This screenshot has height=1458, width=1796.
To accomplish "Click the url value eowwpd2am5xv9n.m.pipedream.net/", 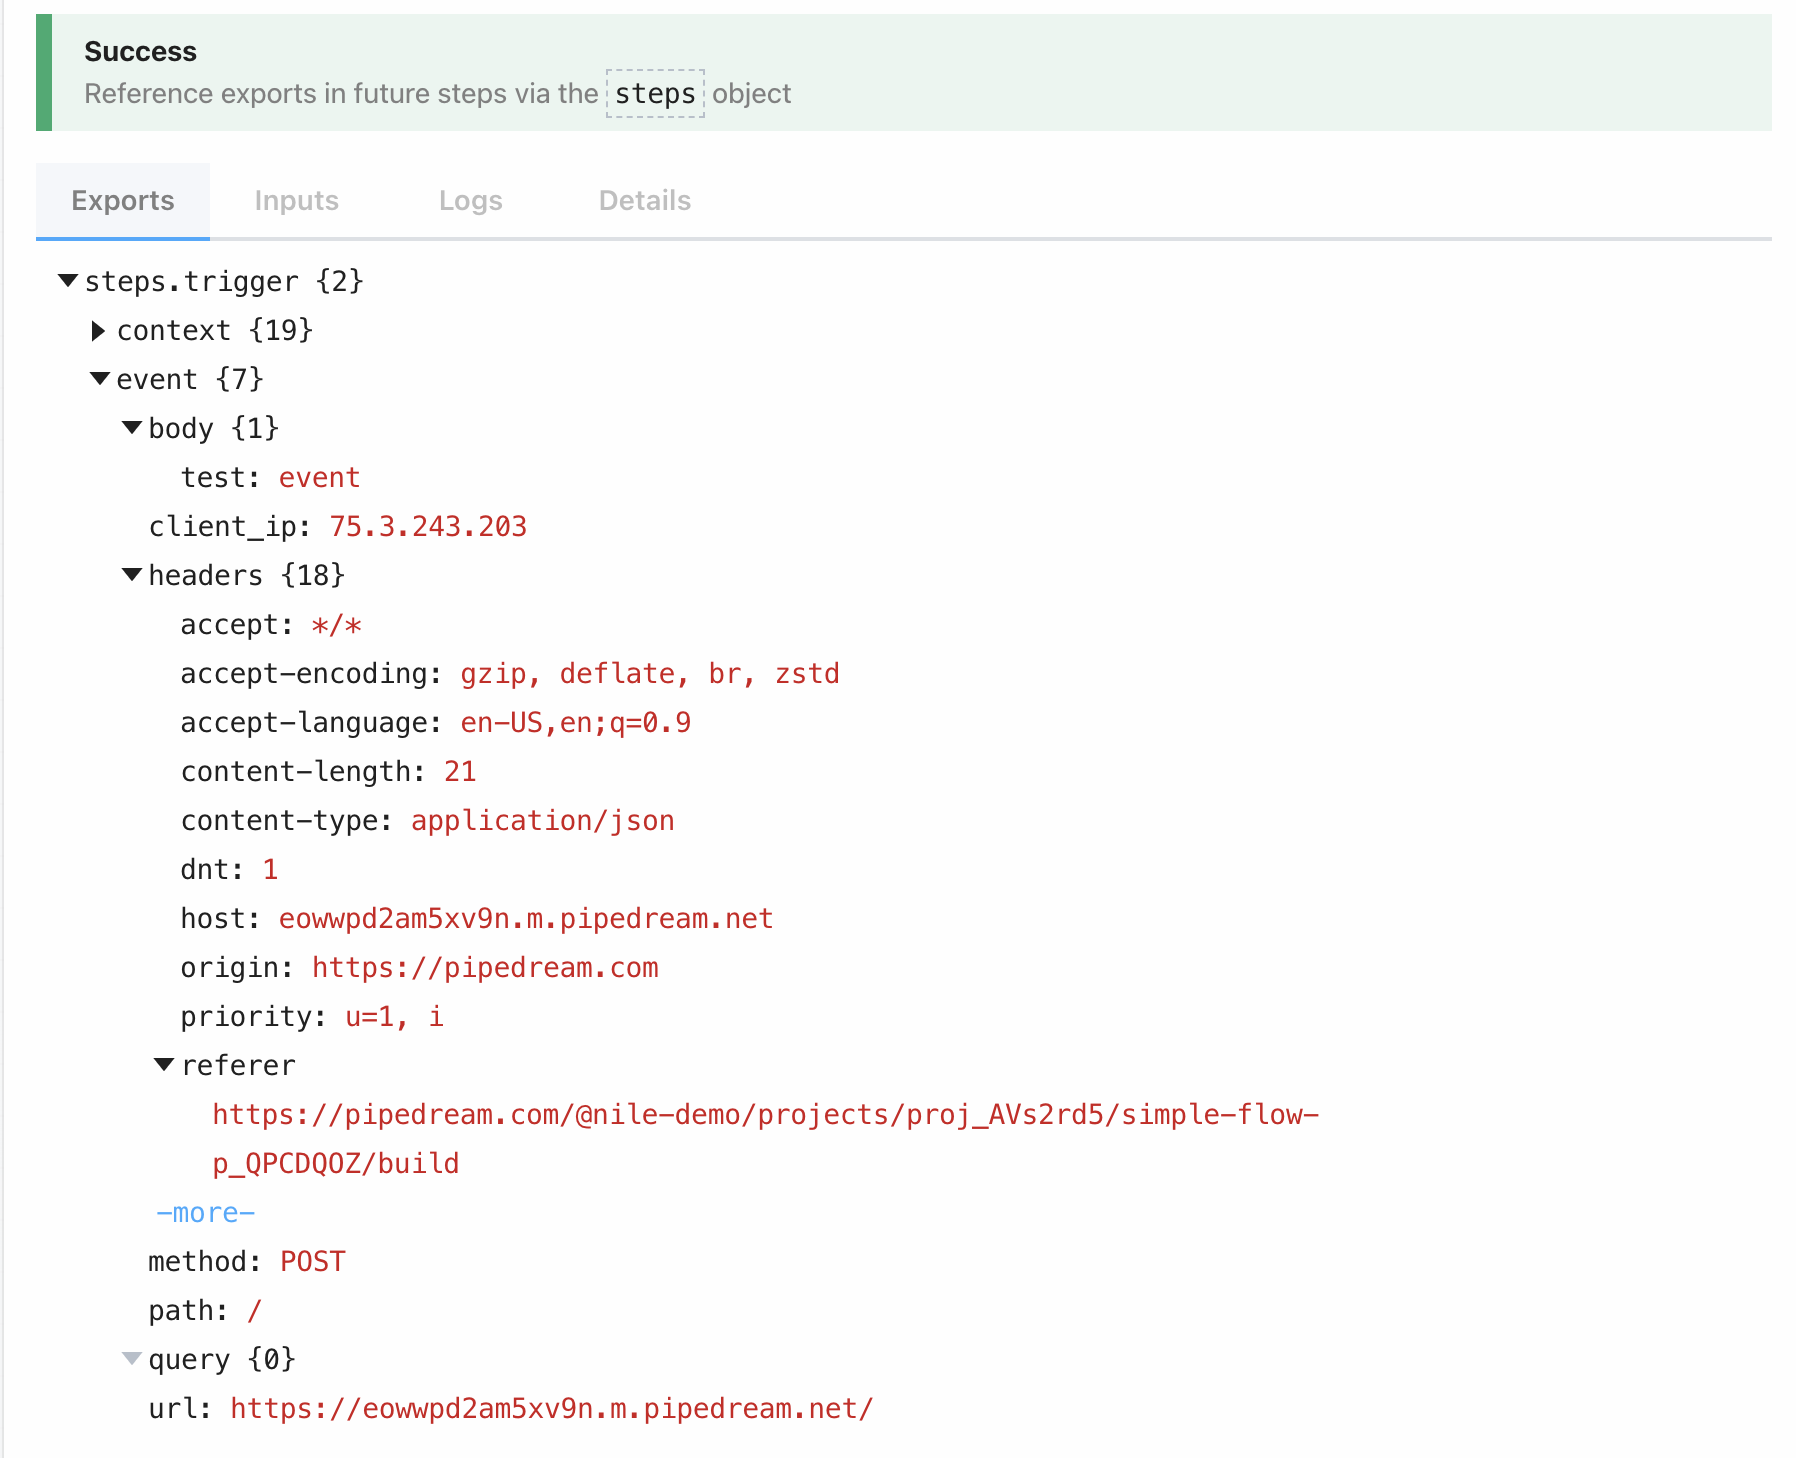I will pyautogui.click(x=551, y=1408).
